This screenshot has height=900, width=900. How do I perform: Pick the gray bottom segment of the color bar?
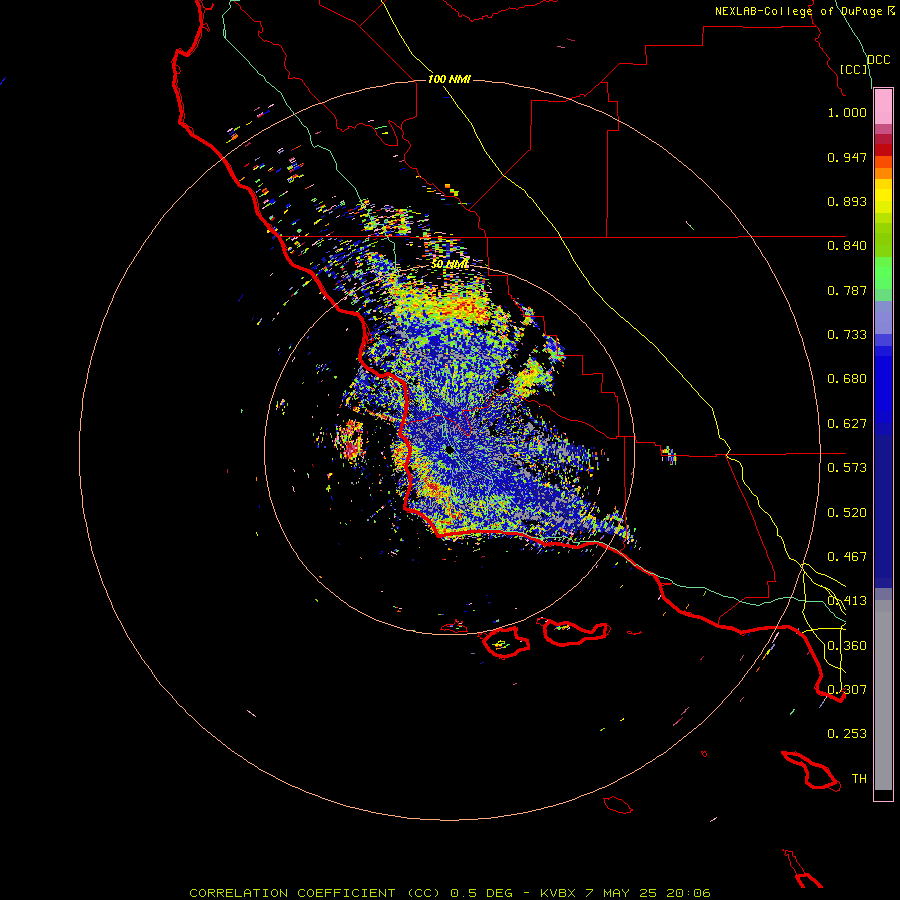pos(883,695)
